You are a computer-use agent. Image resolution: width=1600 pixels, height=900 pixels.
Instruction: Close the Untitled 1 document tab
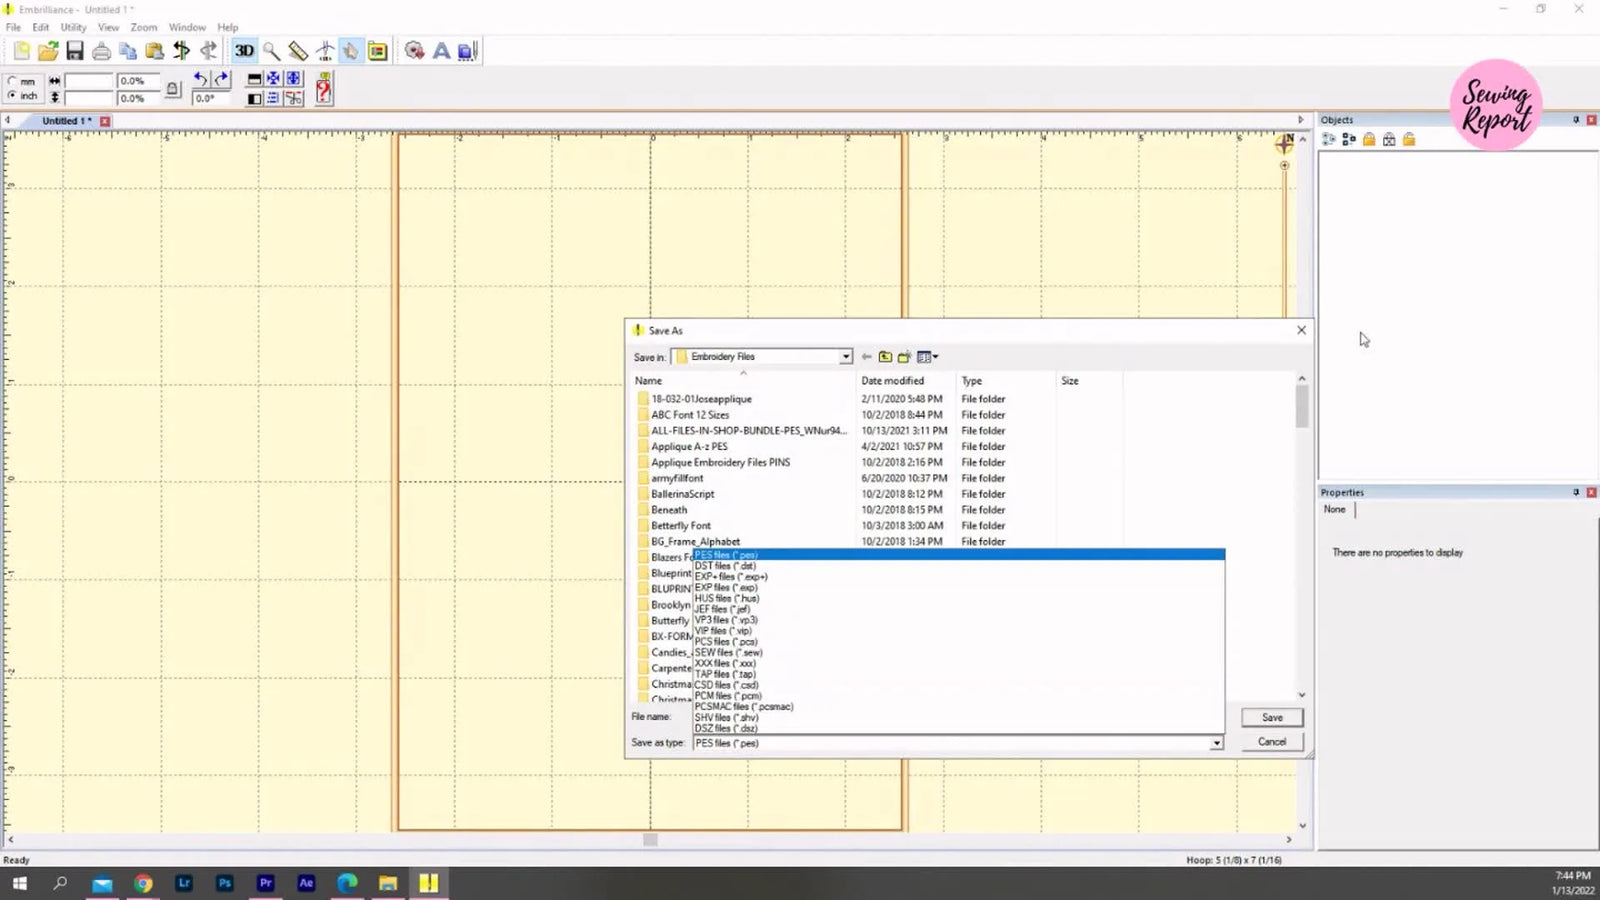click(104, 121)
